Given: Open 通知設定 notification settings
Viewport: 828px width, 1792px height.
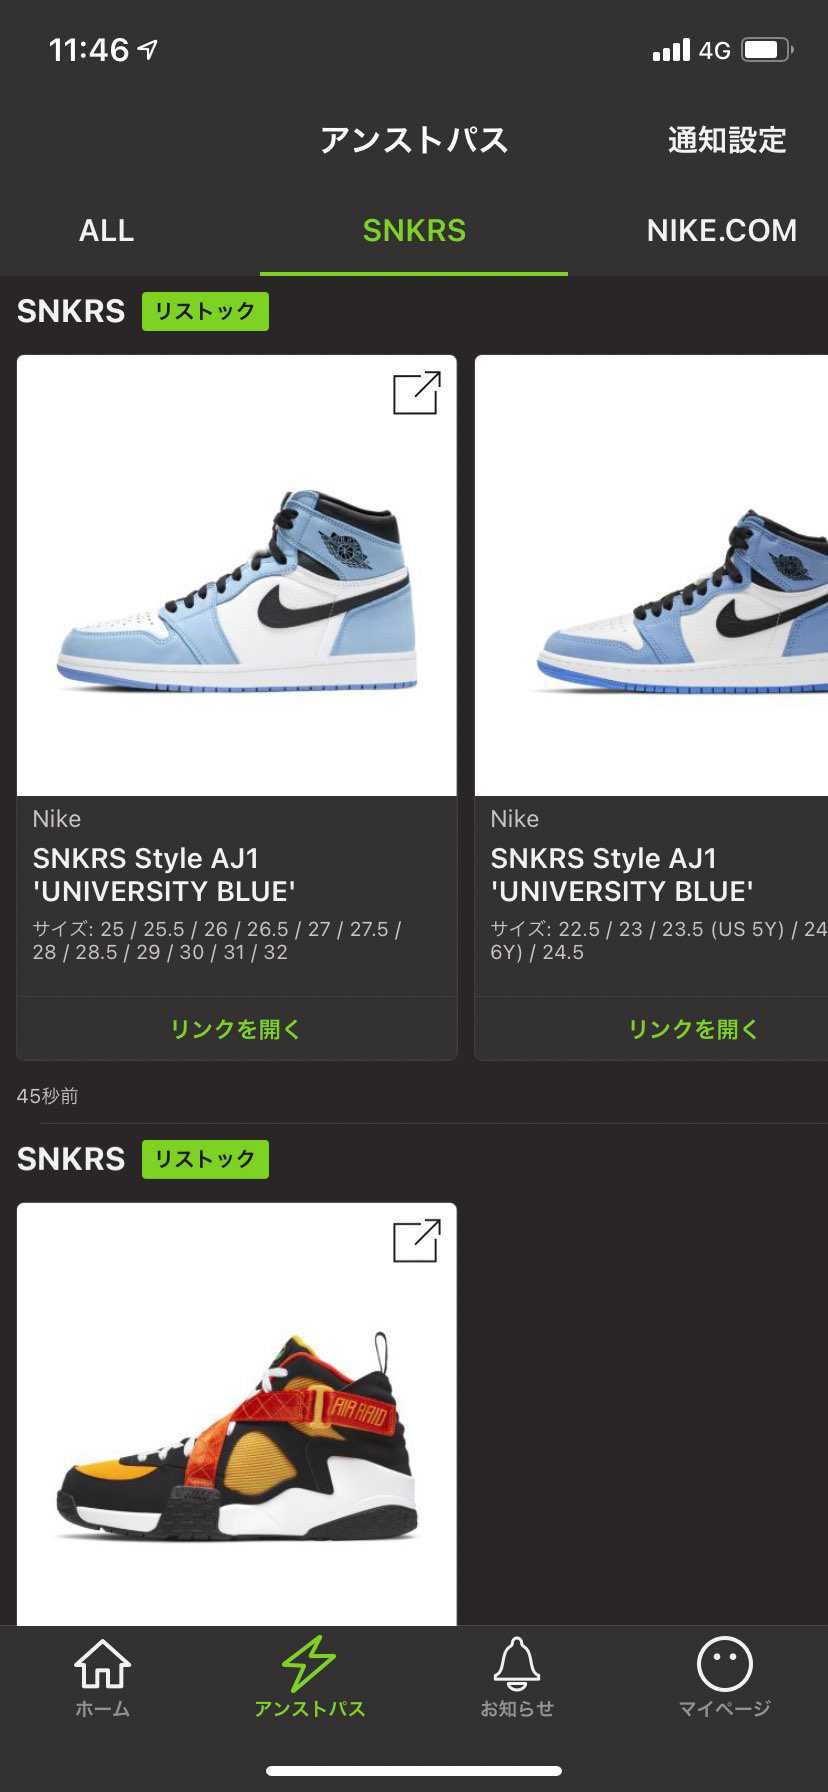Looking at the screenshot, I should pyautogui.click(x=727, y=140).
